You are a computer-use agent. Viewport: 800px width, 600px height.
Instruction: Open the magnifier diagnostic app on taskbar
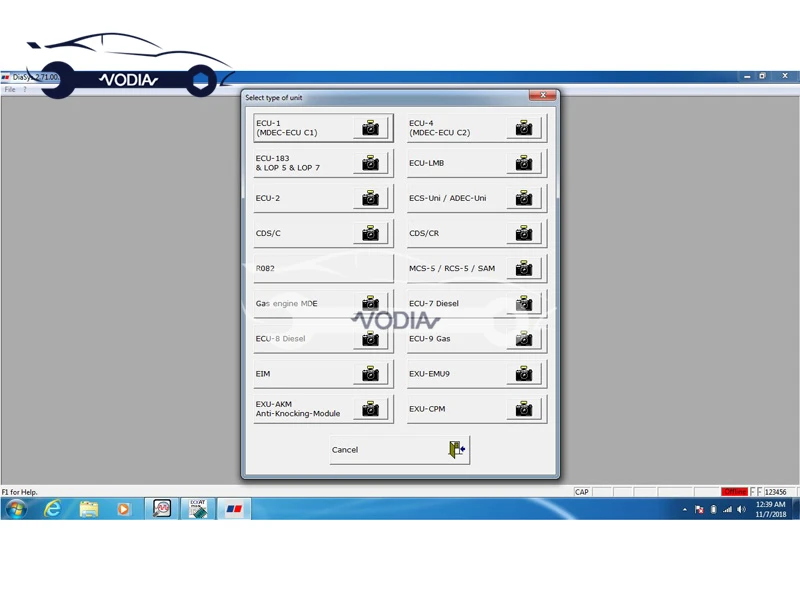[x=162, y=509]
